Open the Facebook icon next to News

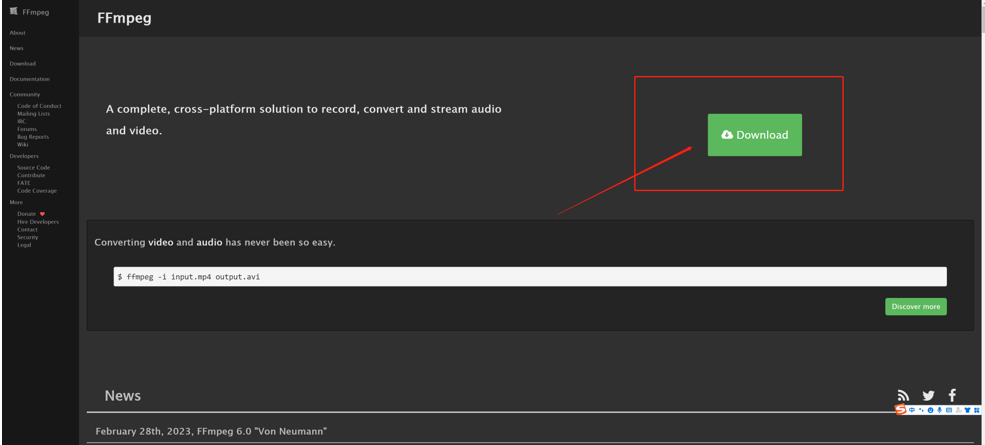click(x=952, y=395)
